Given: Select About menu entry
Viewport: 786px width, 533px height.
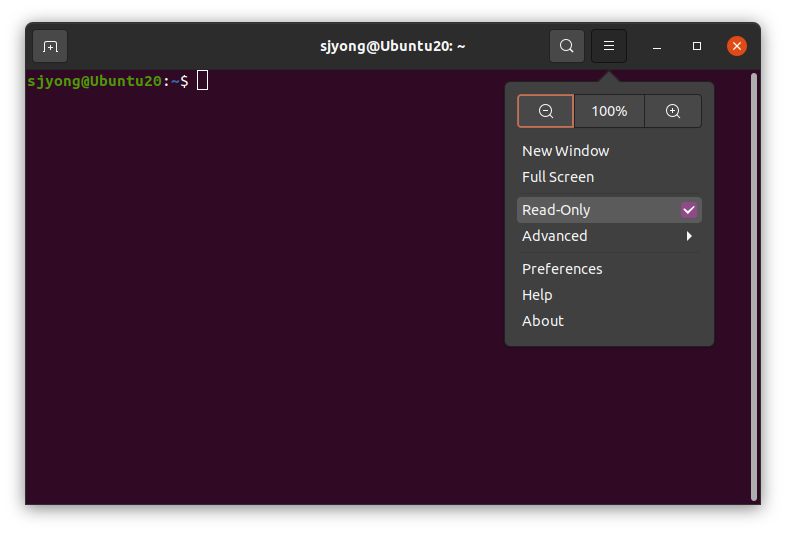Looking at the screenshot, I should click(609, 321).
